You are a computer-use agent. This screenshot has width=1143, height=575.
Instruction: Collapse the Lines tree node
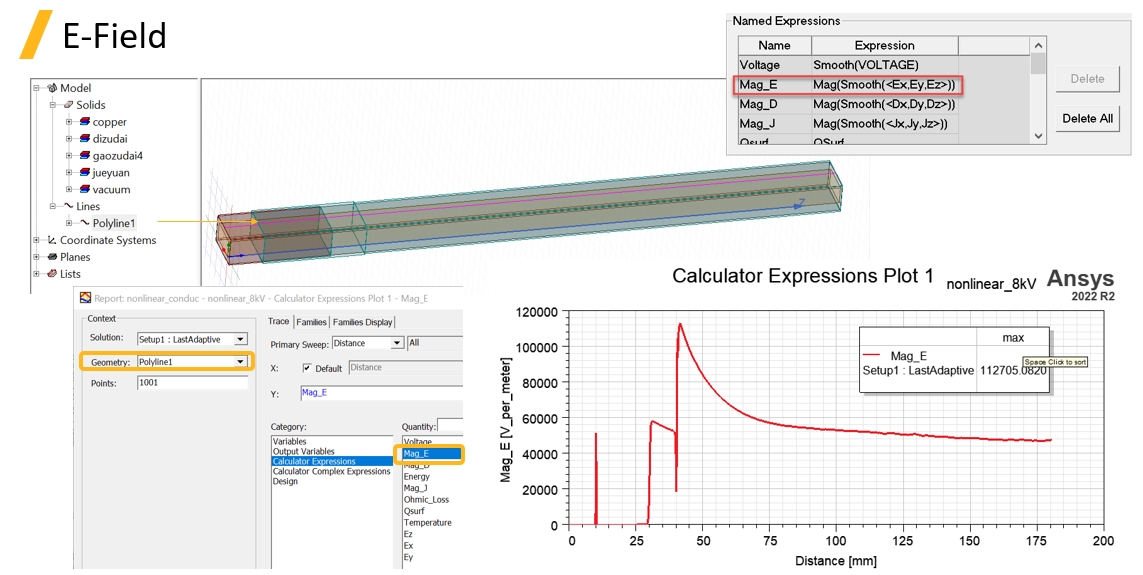tap(53, 206)
